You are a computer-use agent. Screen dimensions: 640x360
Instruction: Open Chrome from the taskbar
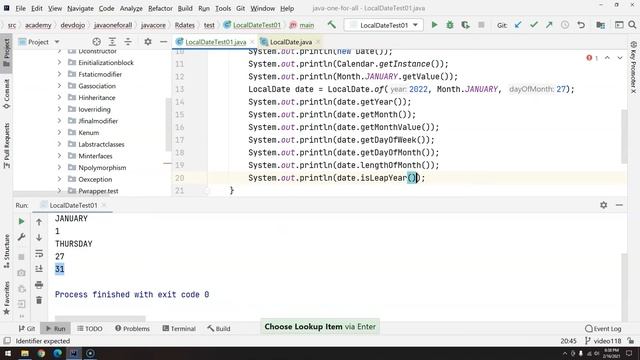coord(41,353)
